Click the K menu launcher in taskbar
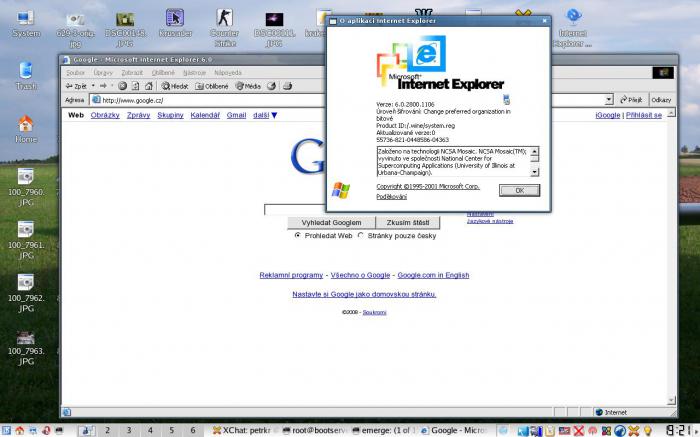Screen dimensions: 700x437 (6, 430)
